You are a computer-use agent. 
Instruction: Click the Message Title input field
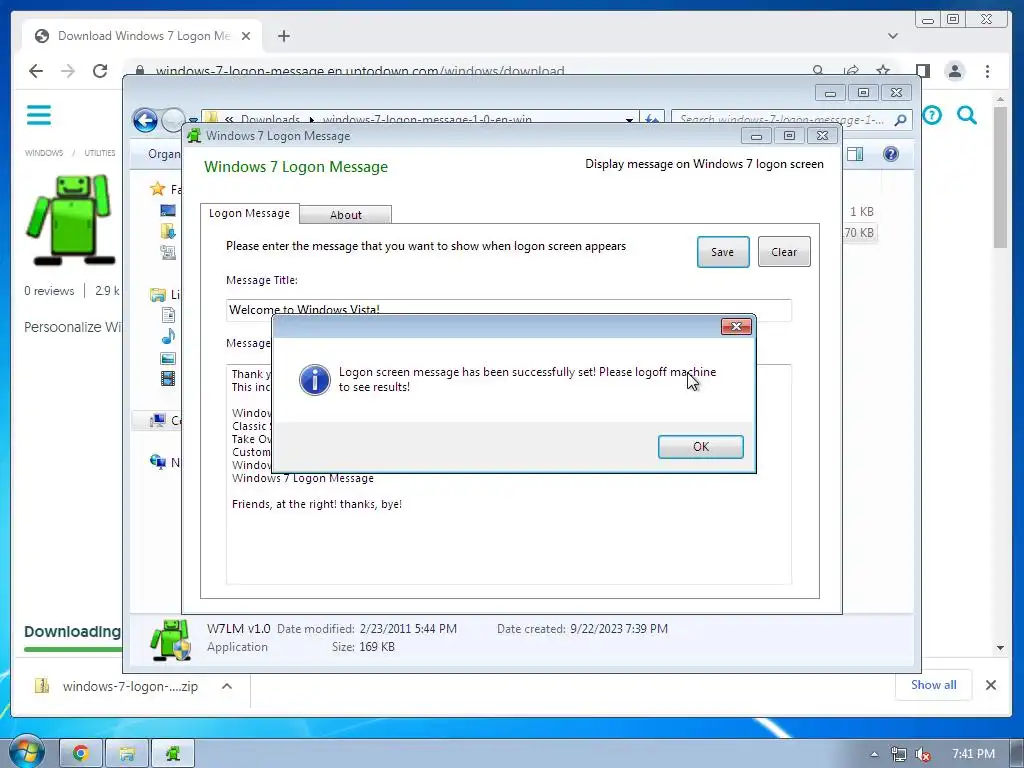[x=509, y=310]
